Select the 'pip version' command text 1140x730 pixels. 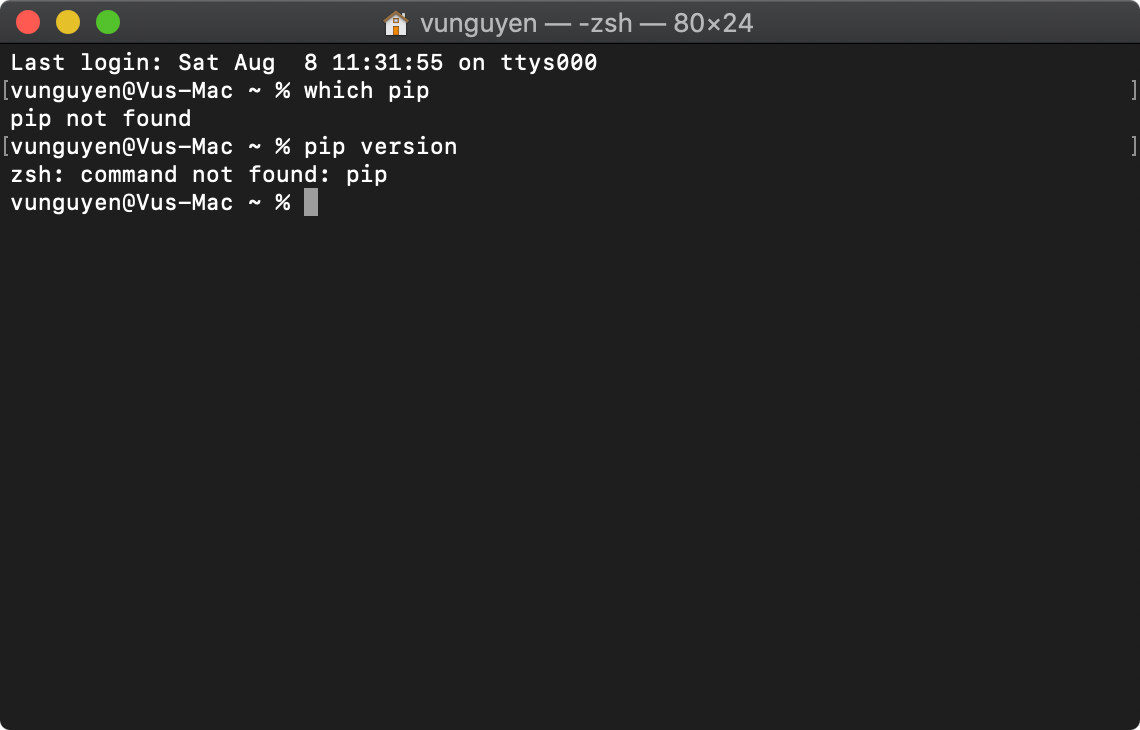tap(383, 146)
